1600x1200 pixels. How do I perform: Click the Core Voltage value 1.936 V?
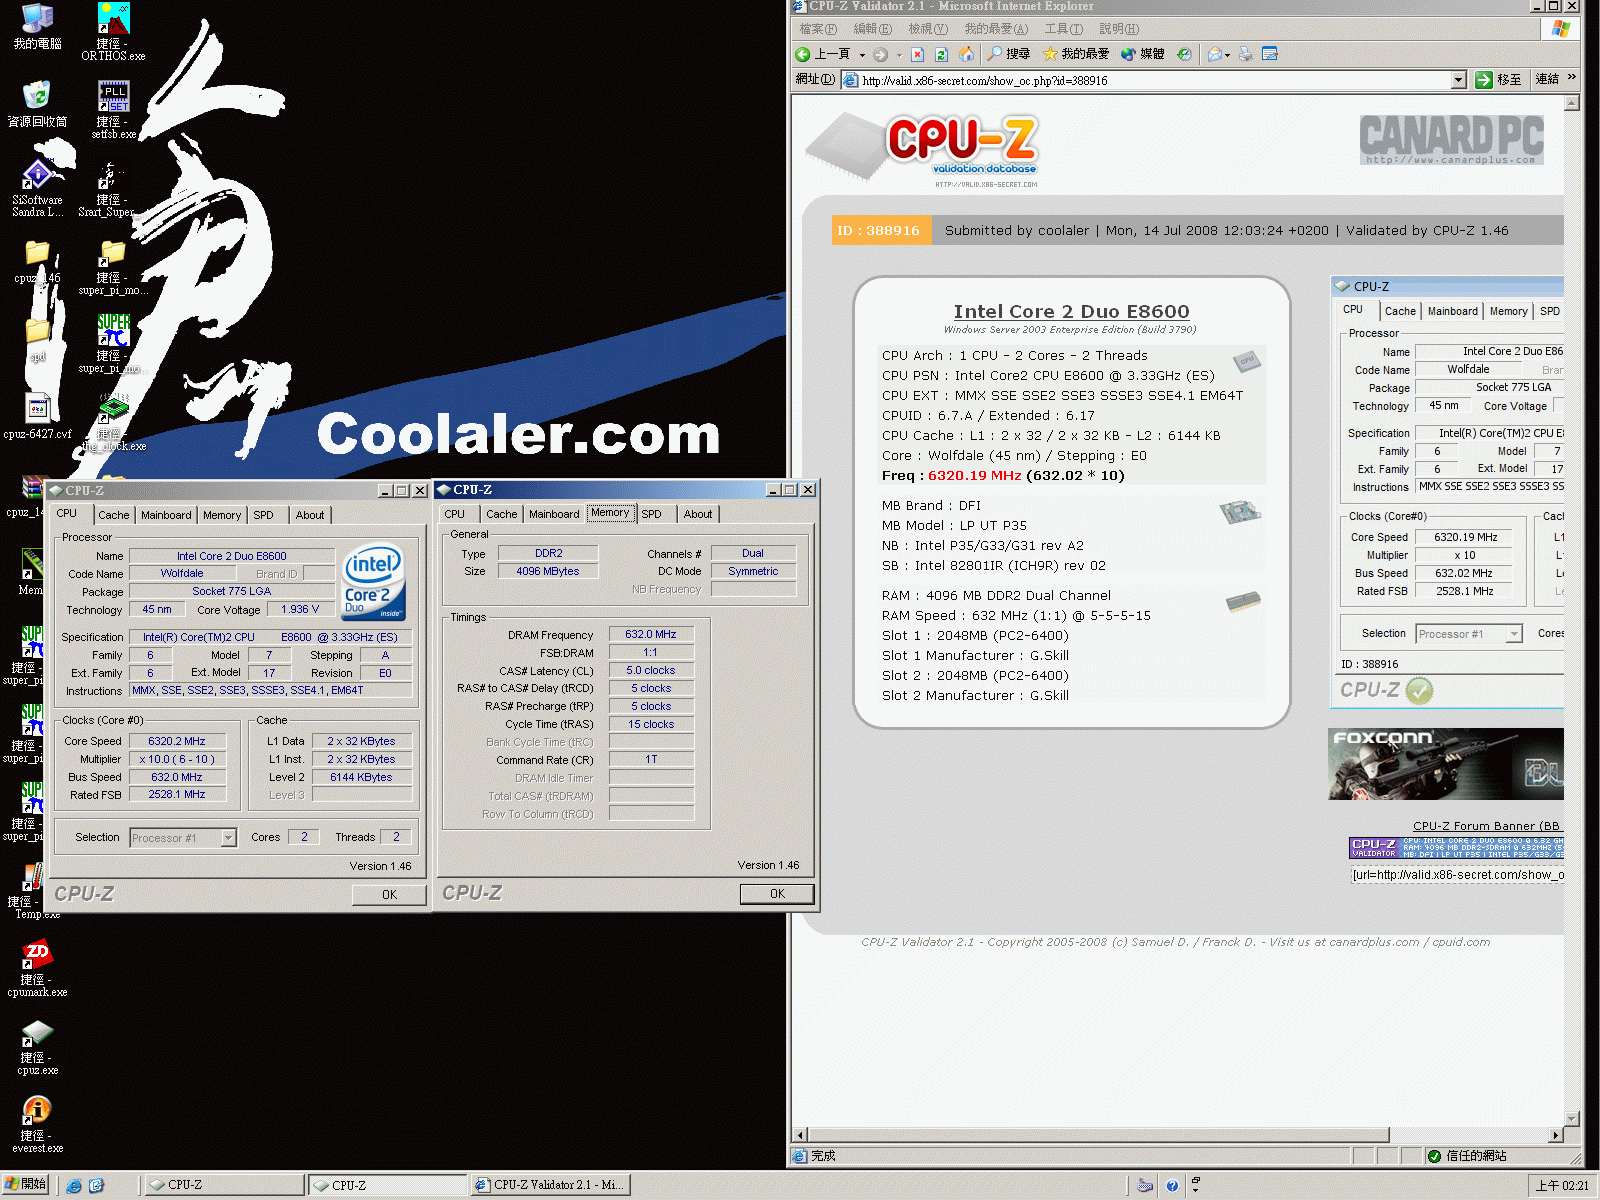(x=300, y=609)
